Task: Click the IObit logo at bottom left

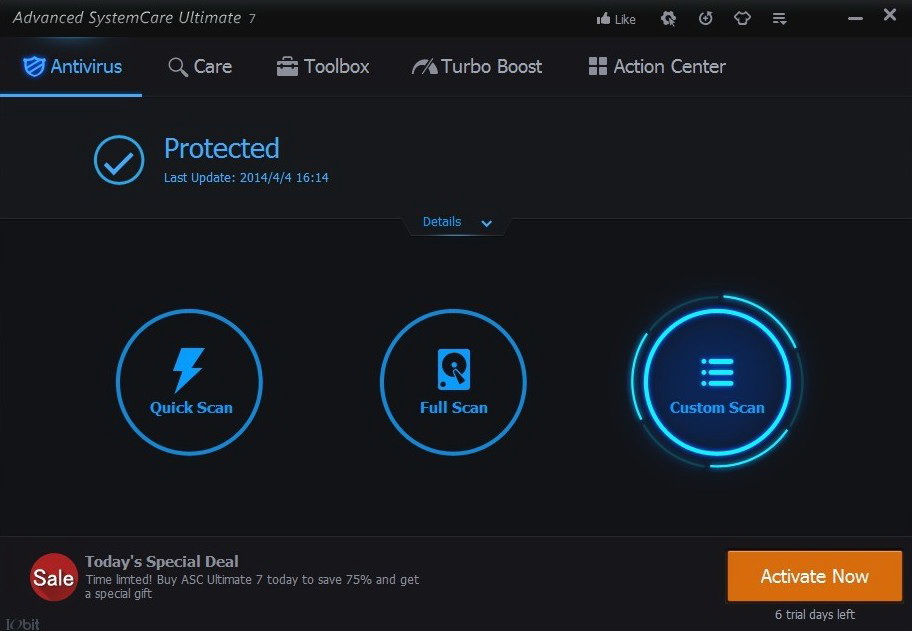Action: coord(22,624)
